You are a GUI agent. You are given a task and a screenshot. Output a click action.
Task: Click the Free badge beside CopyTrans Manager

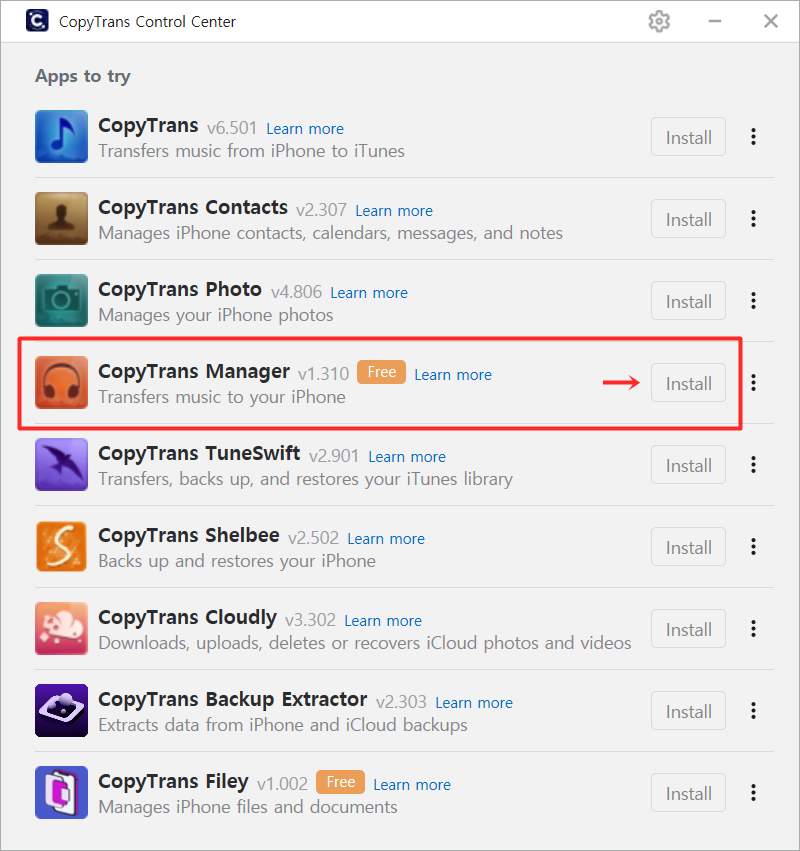point(382,372)
